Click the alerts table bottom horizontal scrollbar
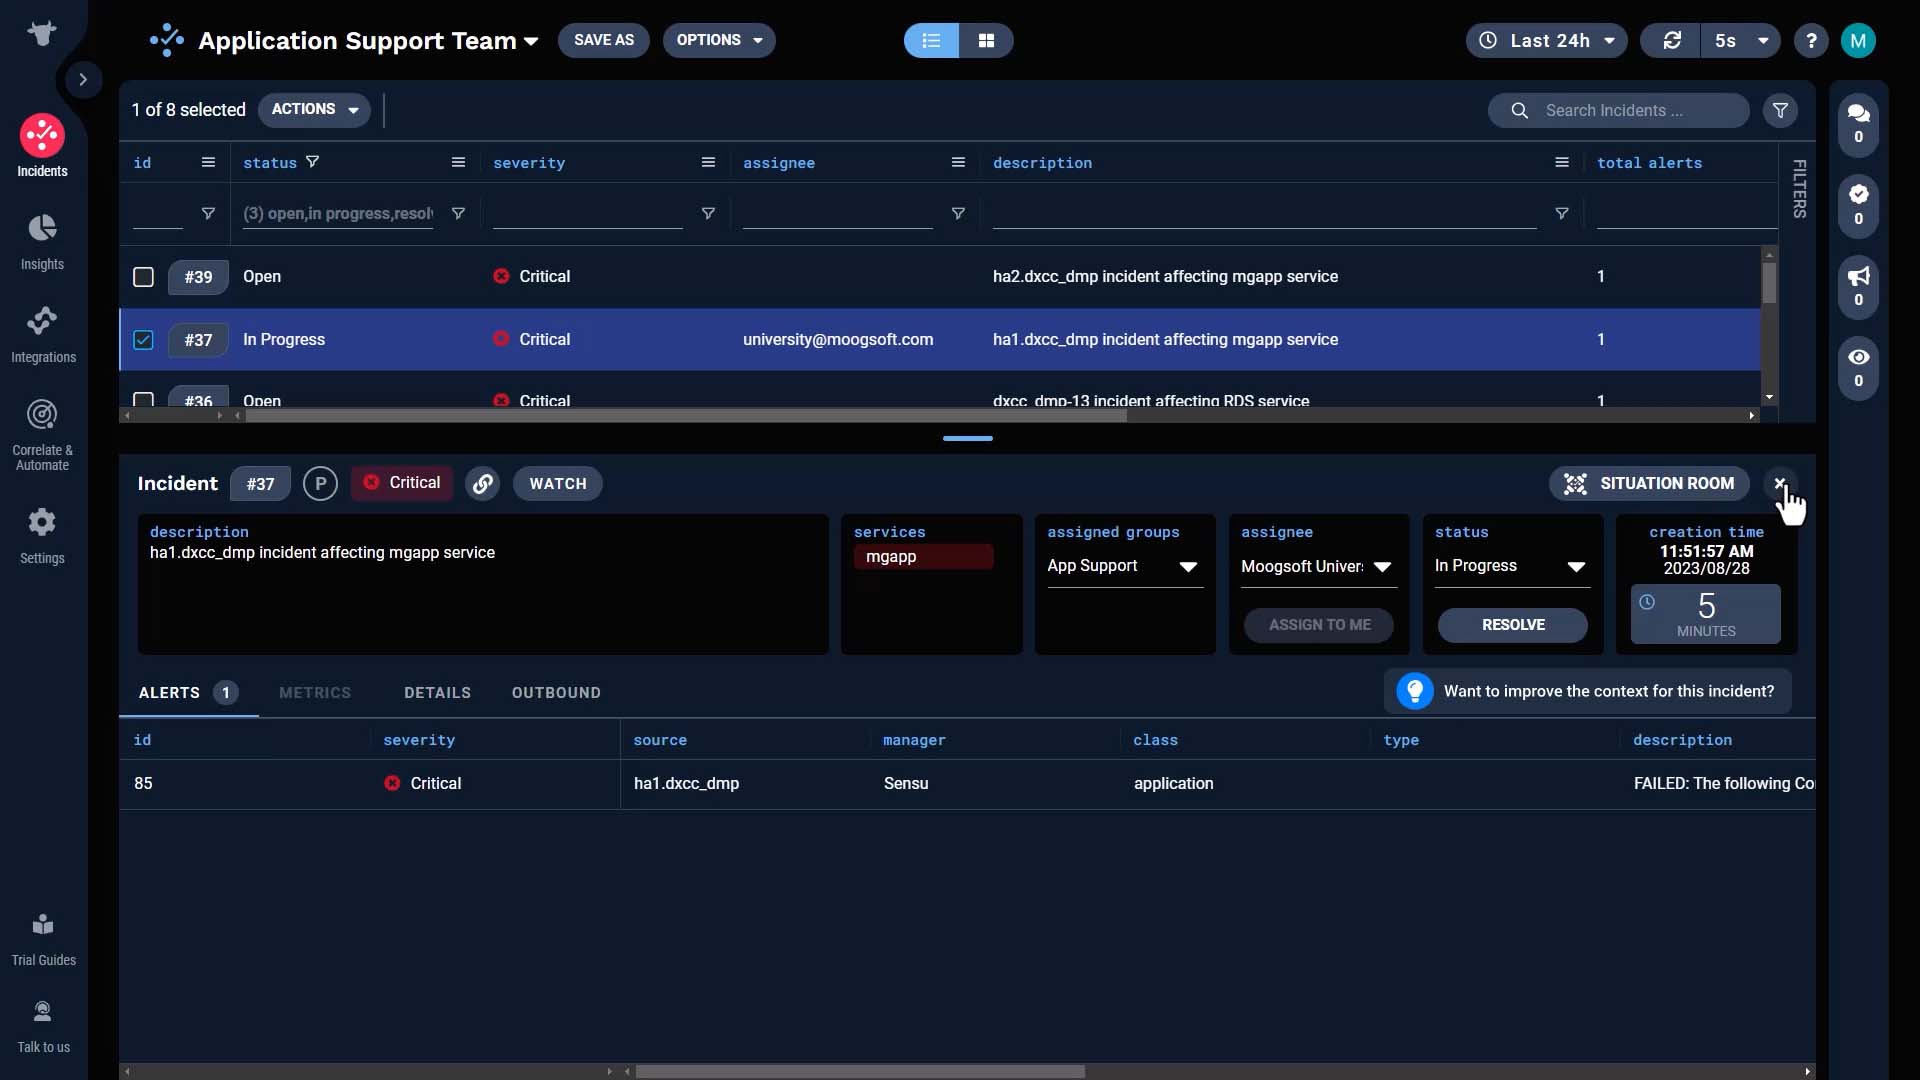The image size is (1920, 1080). (x=860, y=1071)
